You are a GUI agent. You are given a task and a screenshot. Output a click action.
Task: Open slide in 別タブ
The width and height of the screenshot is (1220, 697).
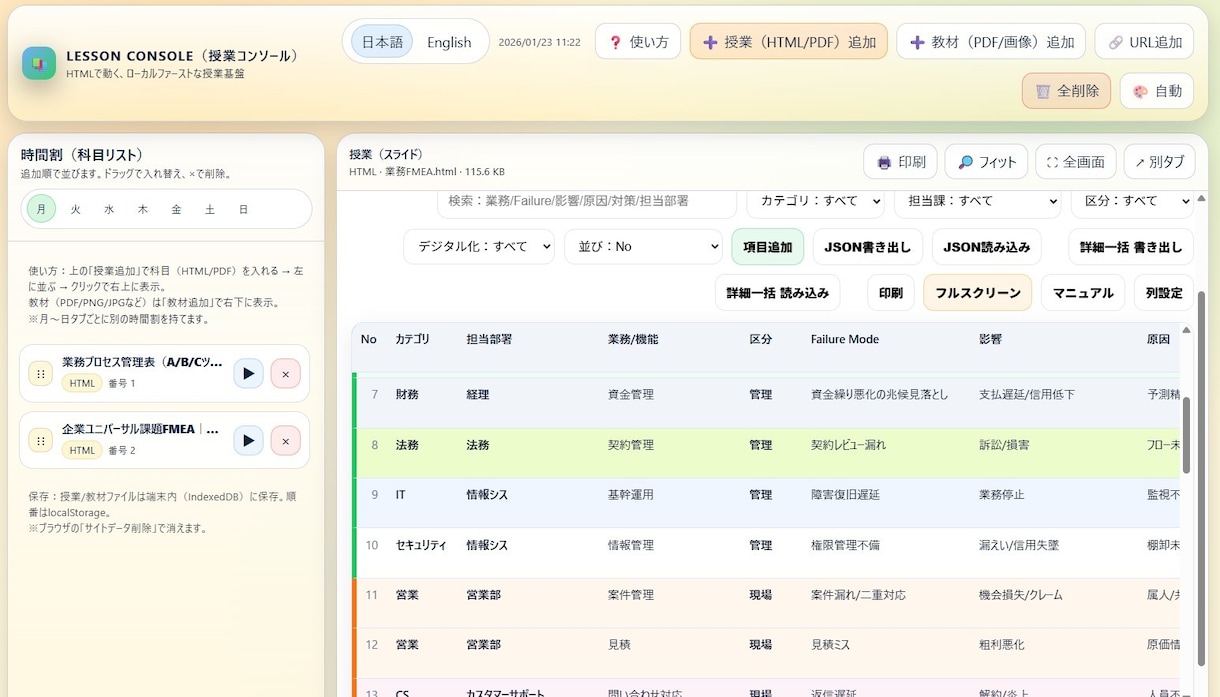pyautogui.click(x=1159, y=162)
